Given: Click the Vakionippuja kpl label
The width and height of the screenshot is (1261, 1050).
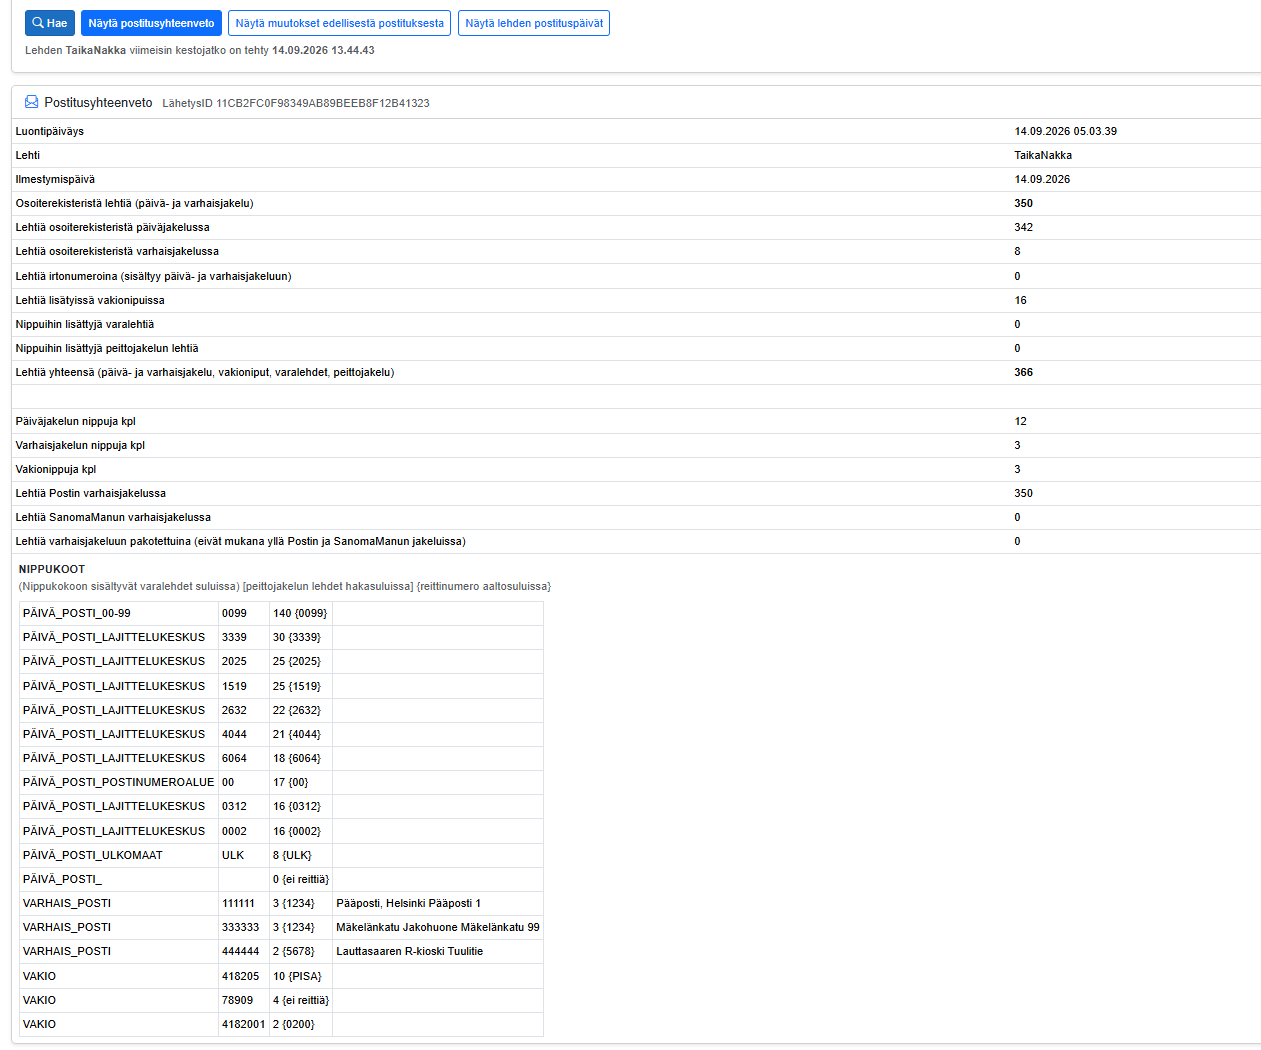Looking at the screenshot, I should coord(56,469).
